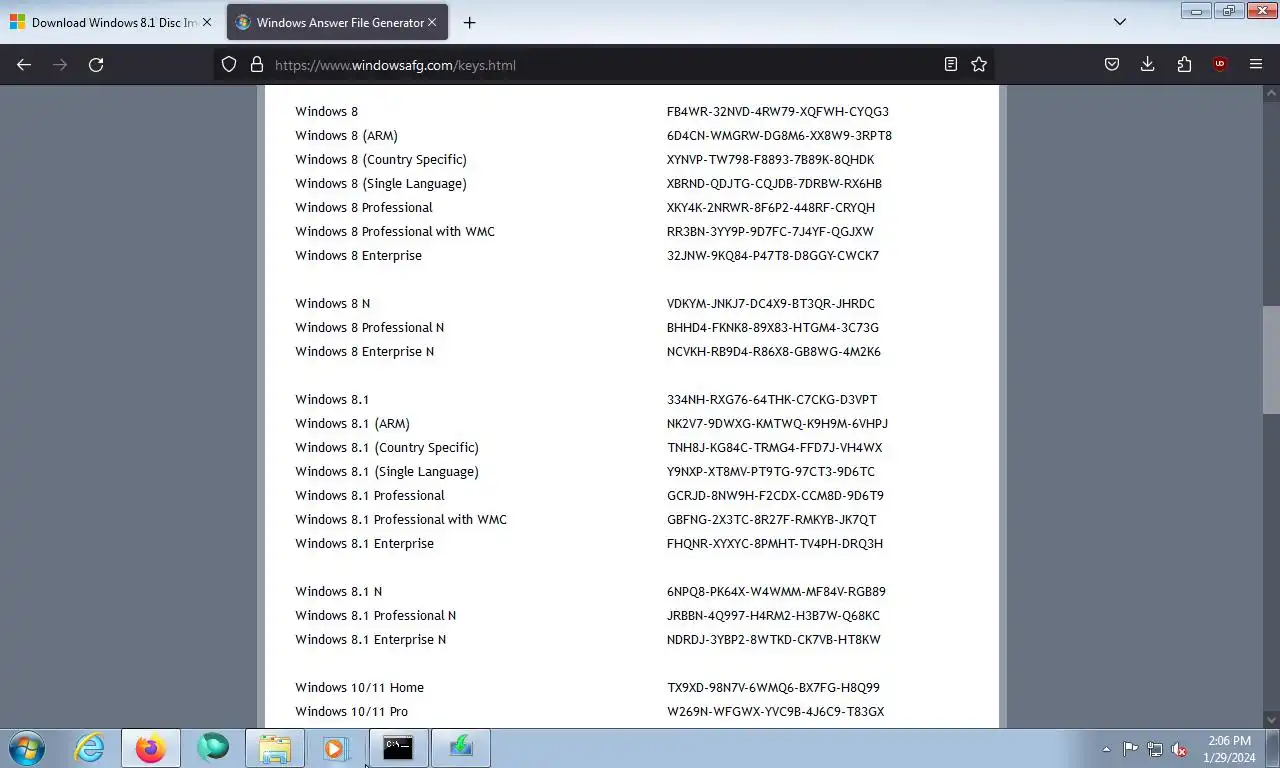The height and width of the screenshot is (768, 1280).
Task: Click the Windows 8.1 (ARM) label
Action: pos(352,423)
